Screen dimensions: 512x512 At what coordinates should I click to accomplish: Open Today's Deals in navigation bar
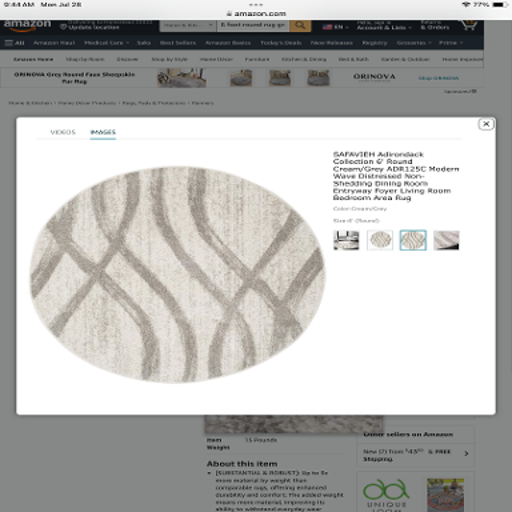coord(281,43)
